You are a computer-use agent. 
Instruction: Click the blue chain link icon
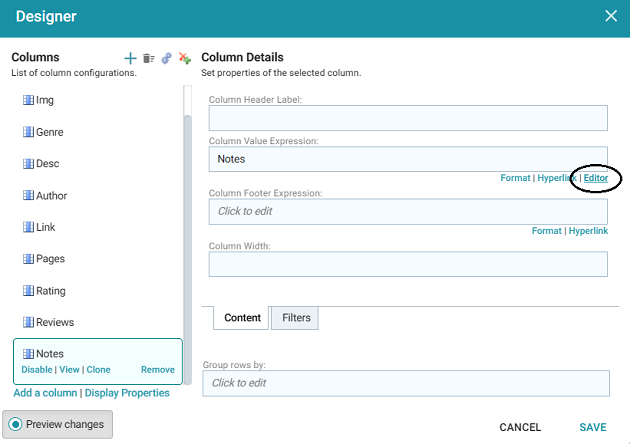tap(166, 58)
